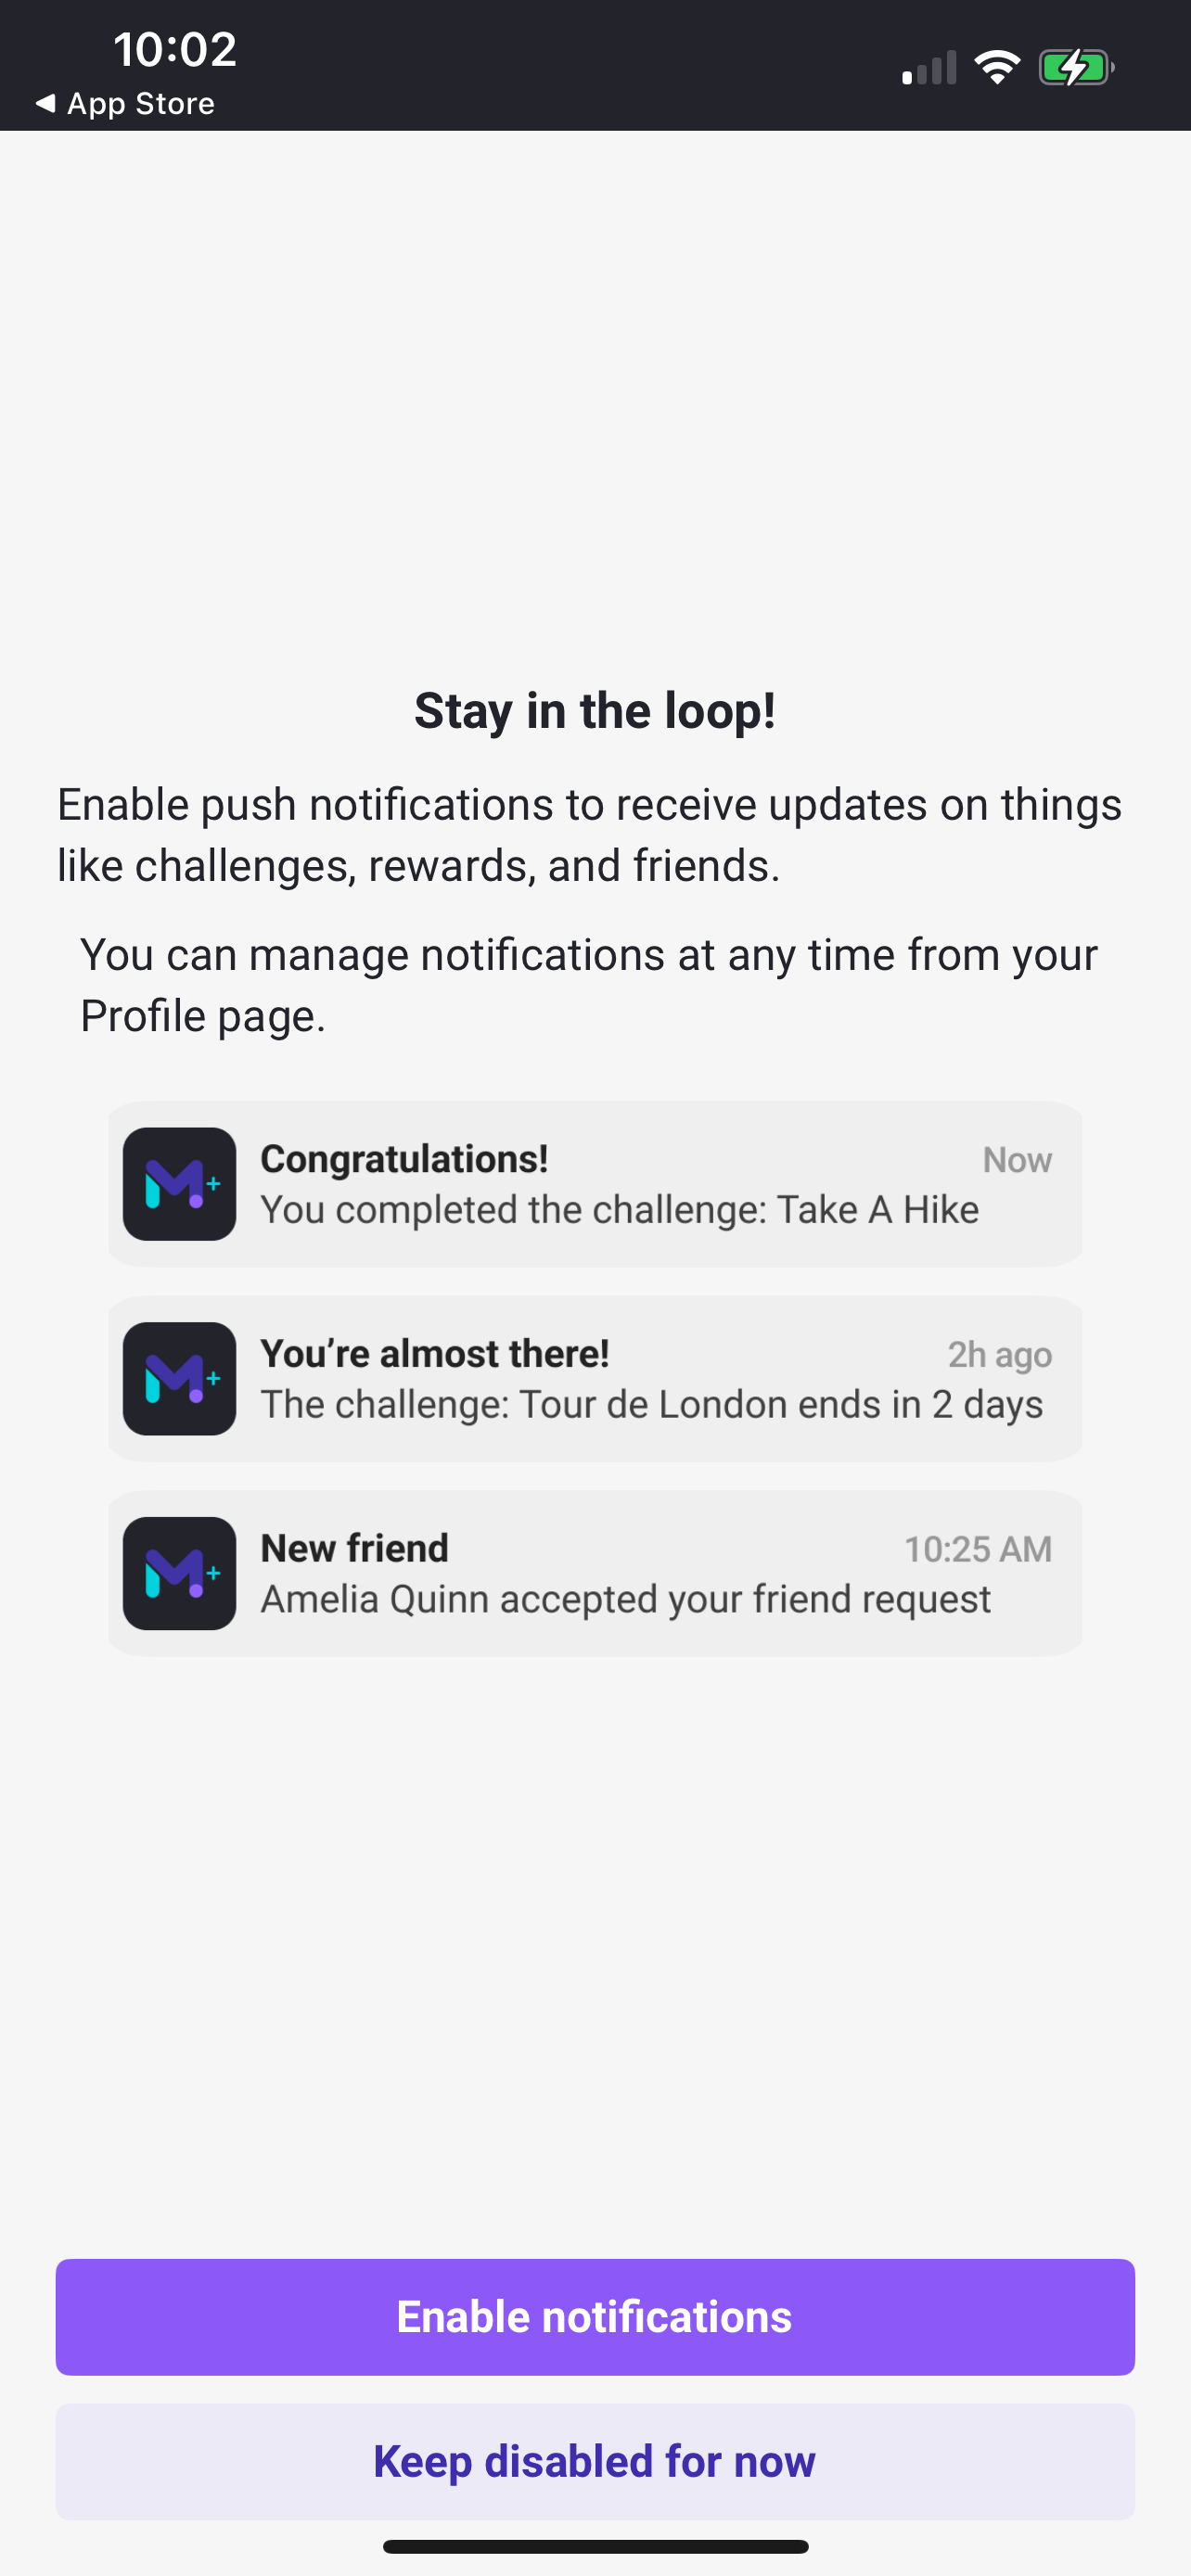Return to App Store via back link
Viewport: 1191px width, 2576px height.
[x=125, y=103]
